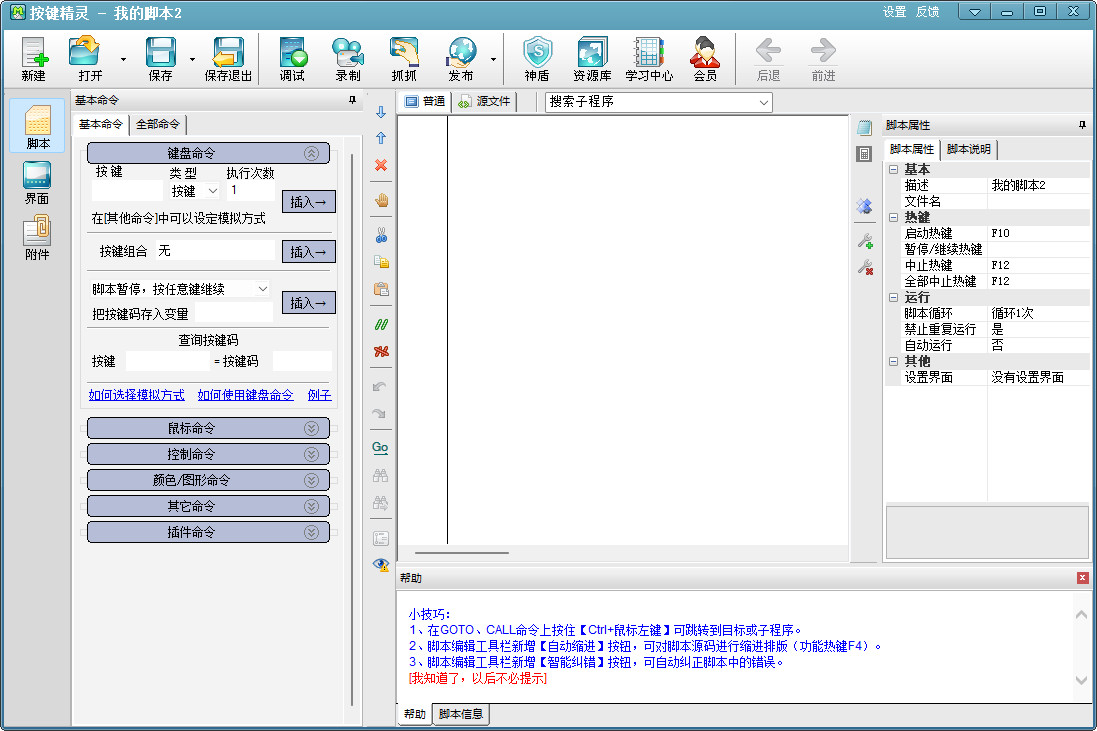The height and width of the screenshot is (731, 1097).
Task: Switch to 界面 in the left sidebar
Action: pos(37,183)
